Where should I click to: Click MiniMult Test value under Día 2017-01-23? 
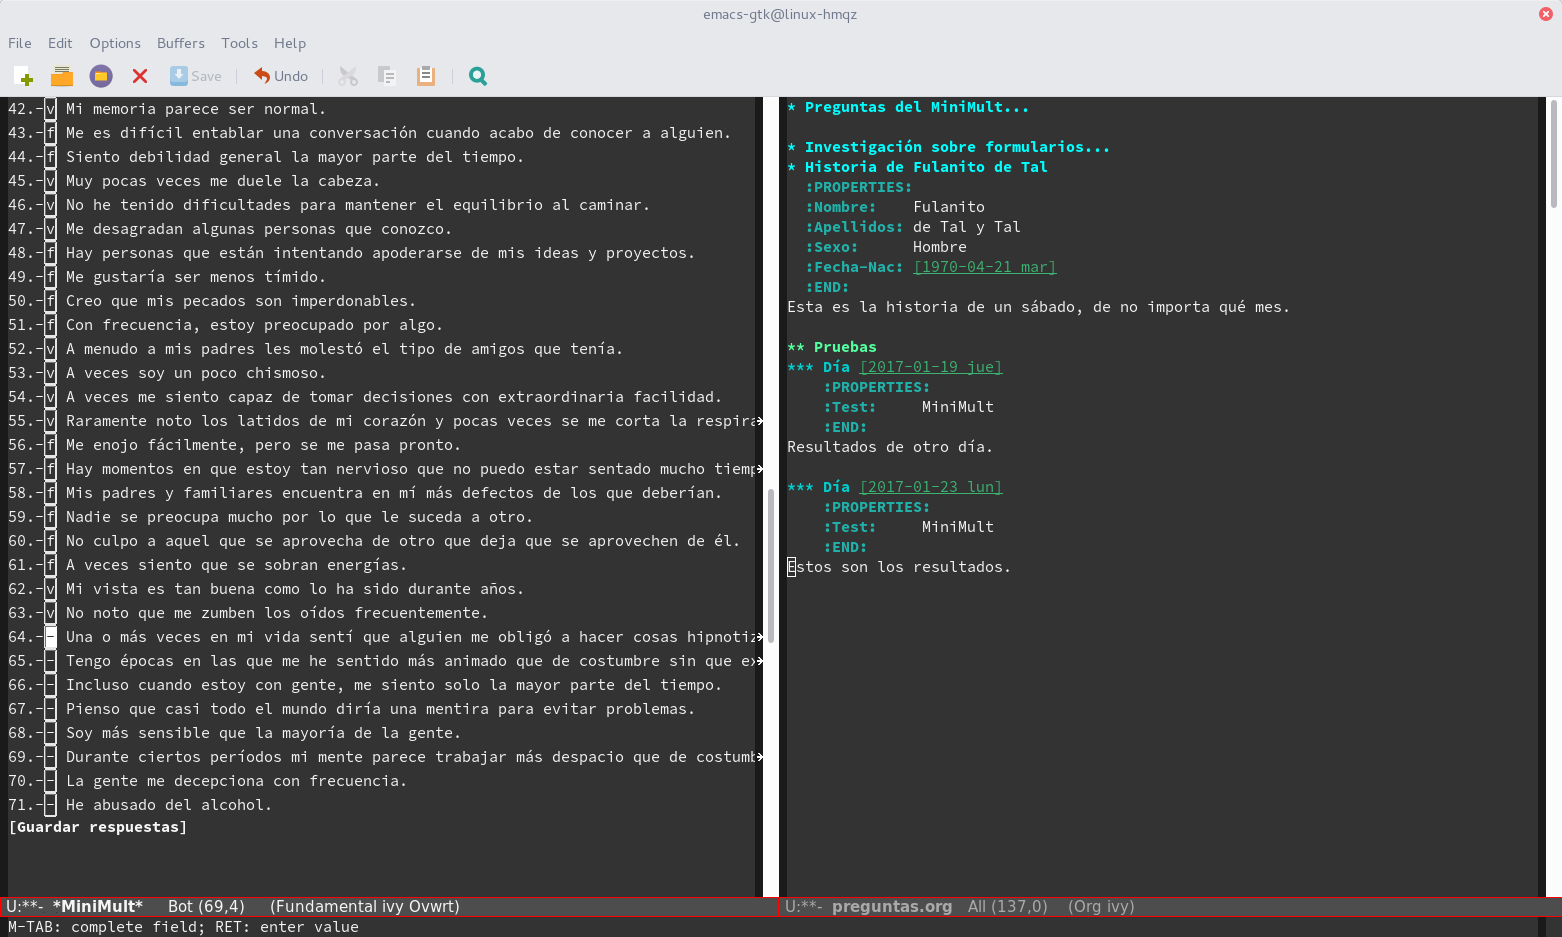coord(958,527)
